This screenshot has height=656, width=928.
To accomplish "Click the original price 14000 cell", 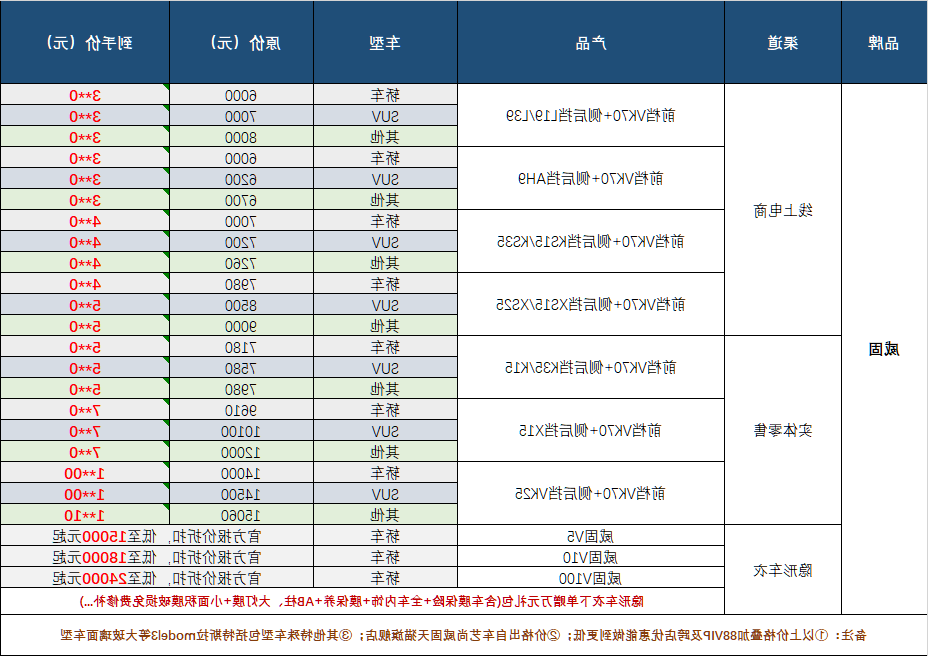I will point(241,473).
